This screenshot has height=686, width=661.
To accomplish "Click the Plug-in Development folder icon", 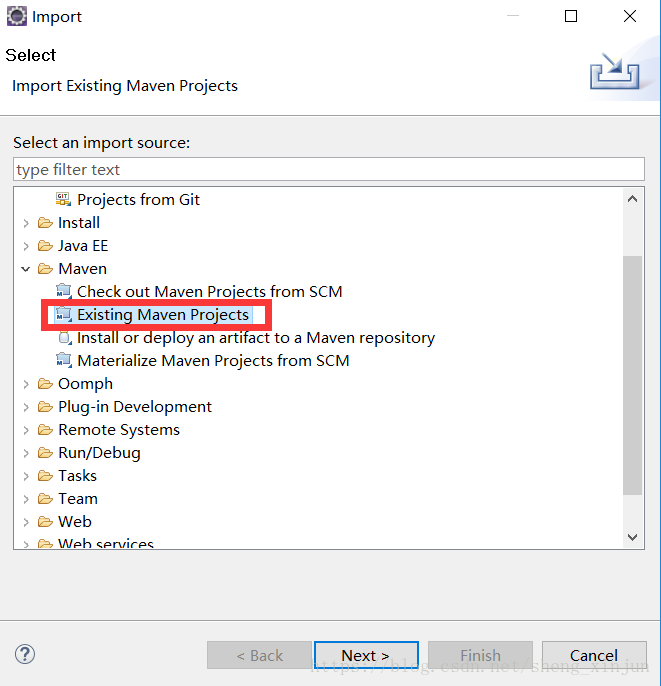I will point(45,407).
